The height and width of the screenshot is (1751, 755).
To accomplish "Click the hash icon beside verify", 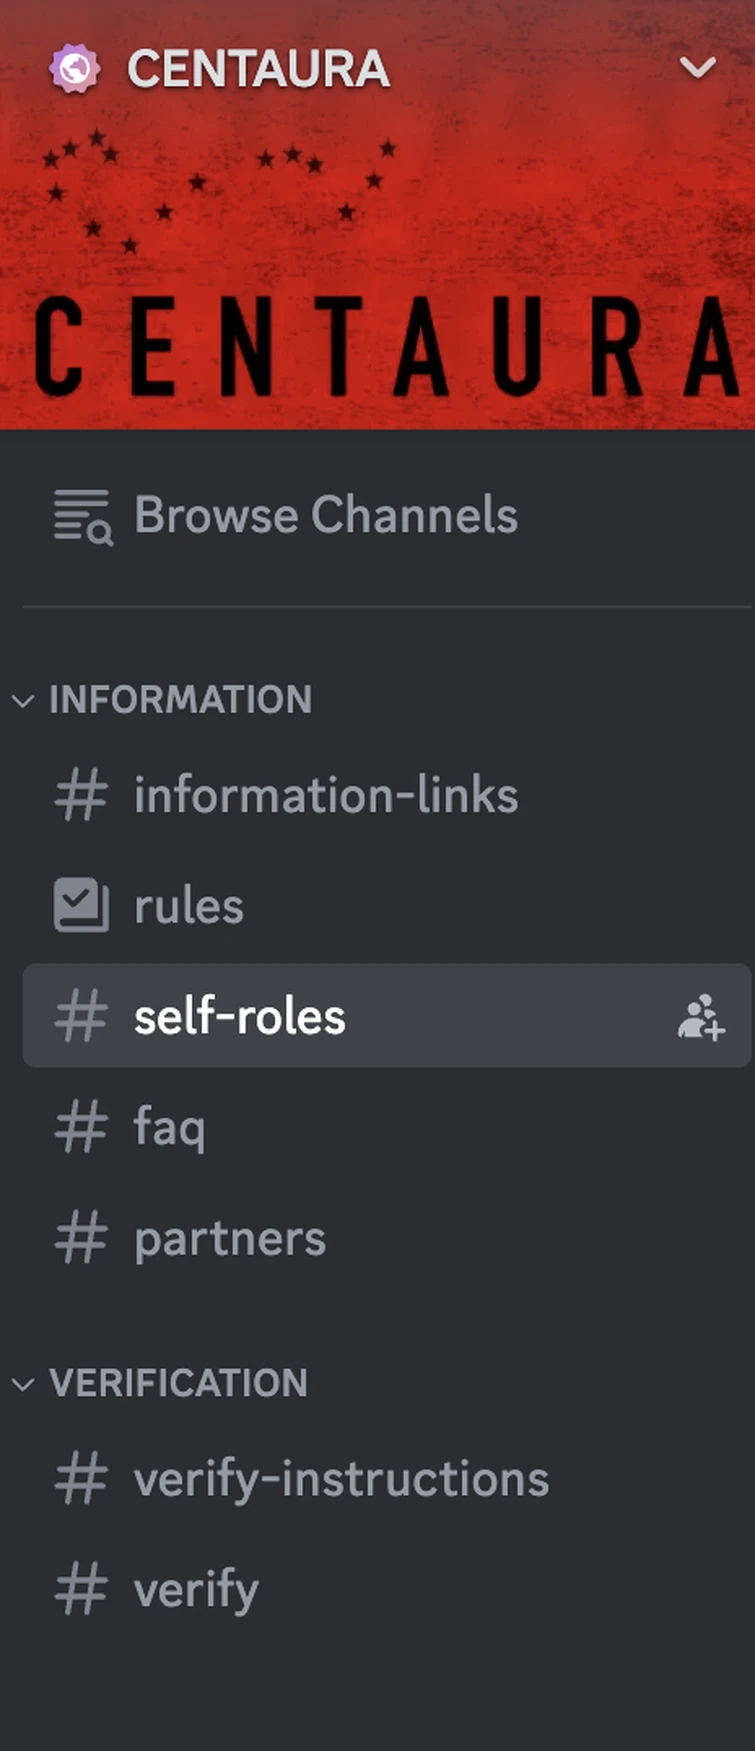I will 81,1589.
